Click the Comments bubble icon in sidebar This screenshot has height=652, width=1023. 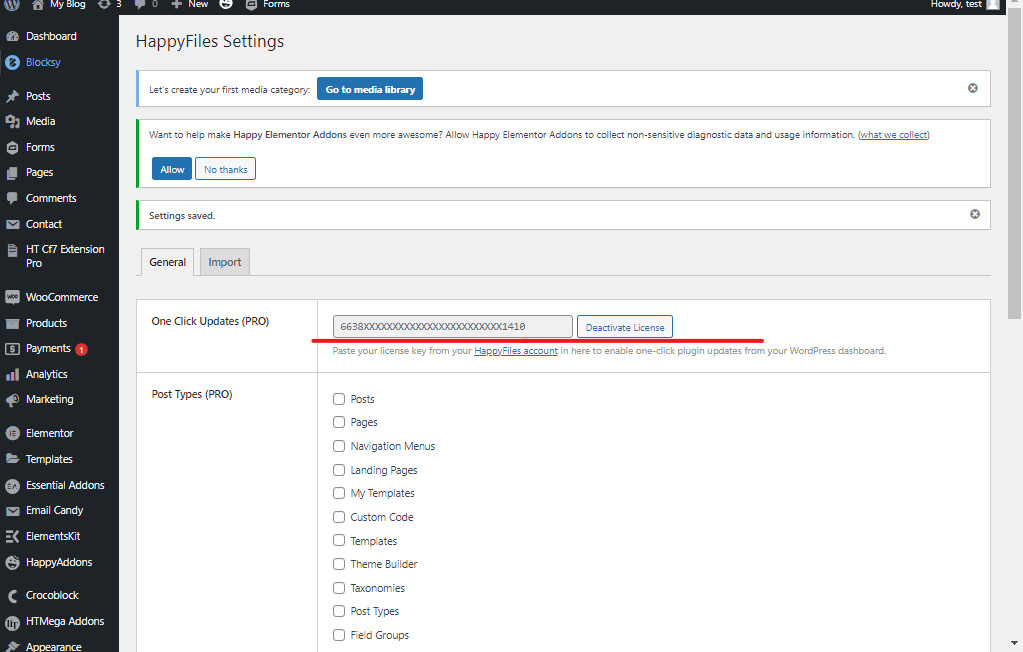(12, 198)
